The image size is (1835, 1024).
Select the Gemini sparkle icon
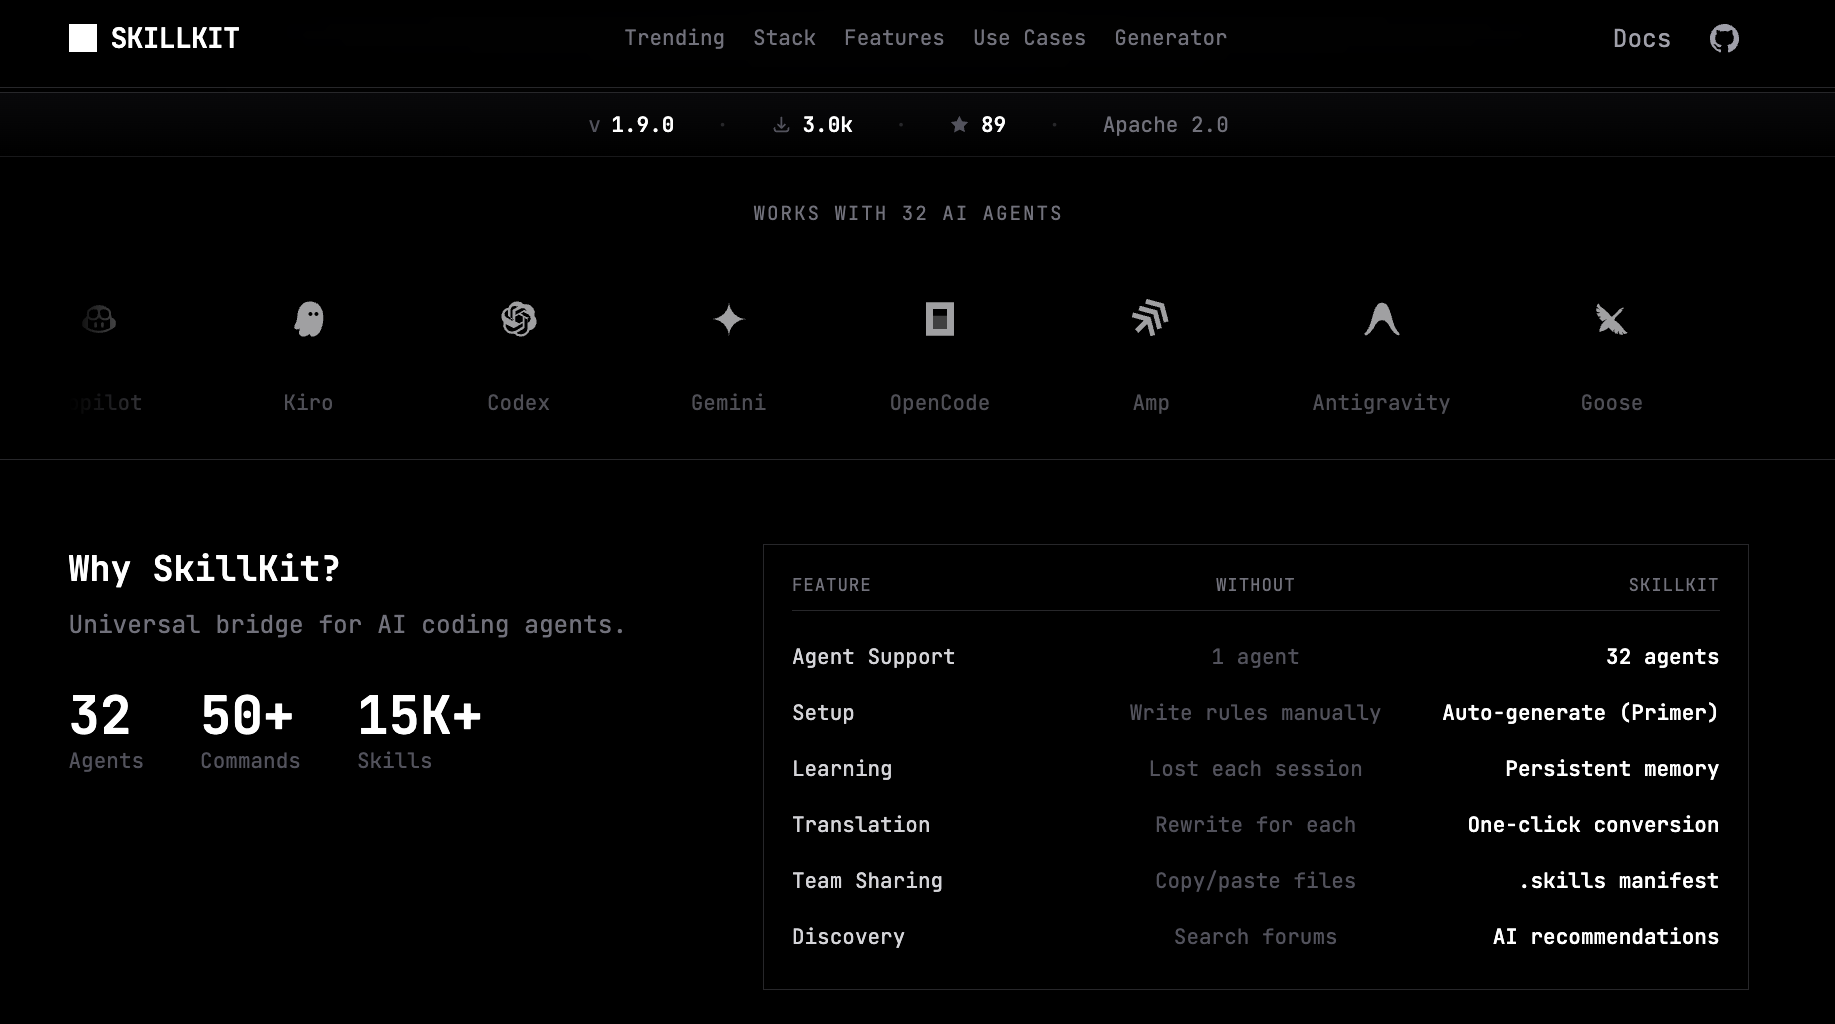(x=728, y=319)
